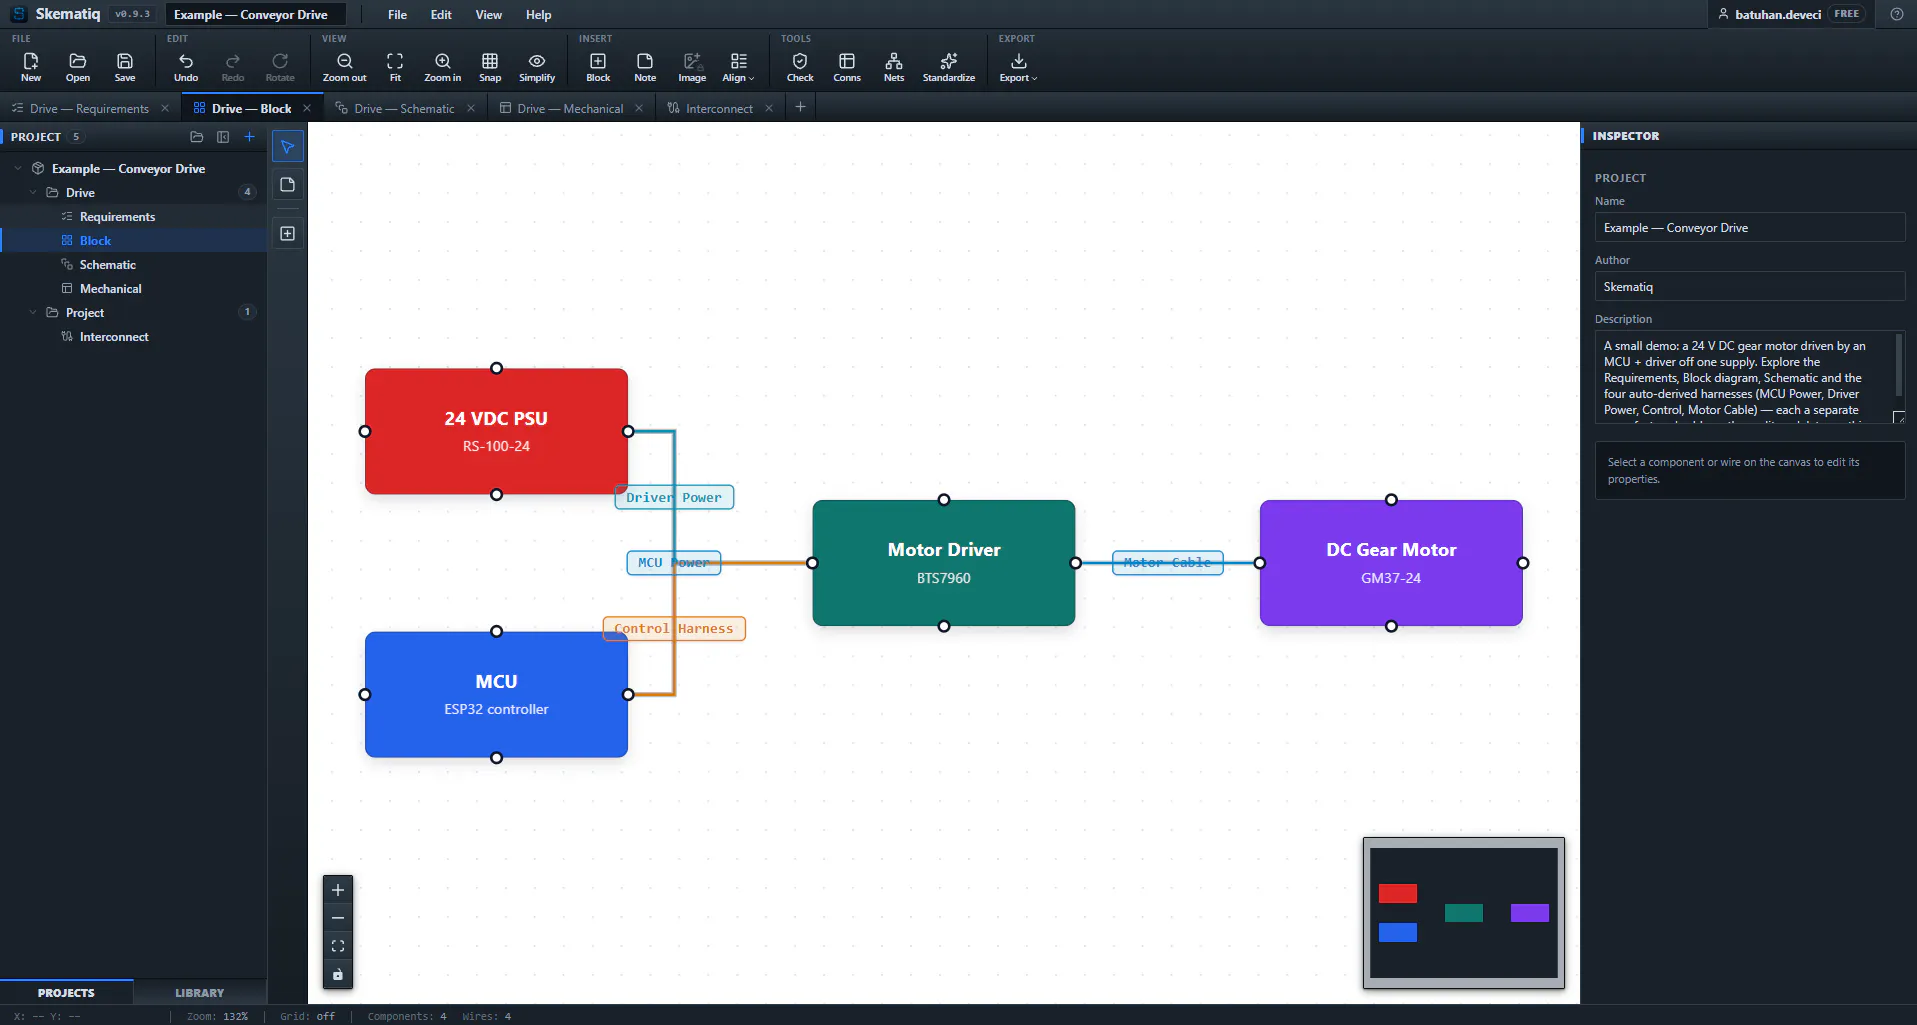The height and width of the screenshot is (1025, 1917).
Task: Click the Motor Cable wire label
Action: 1167,563
